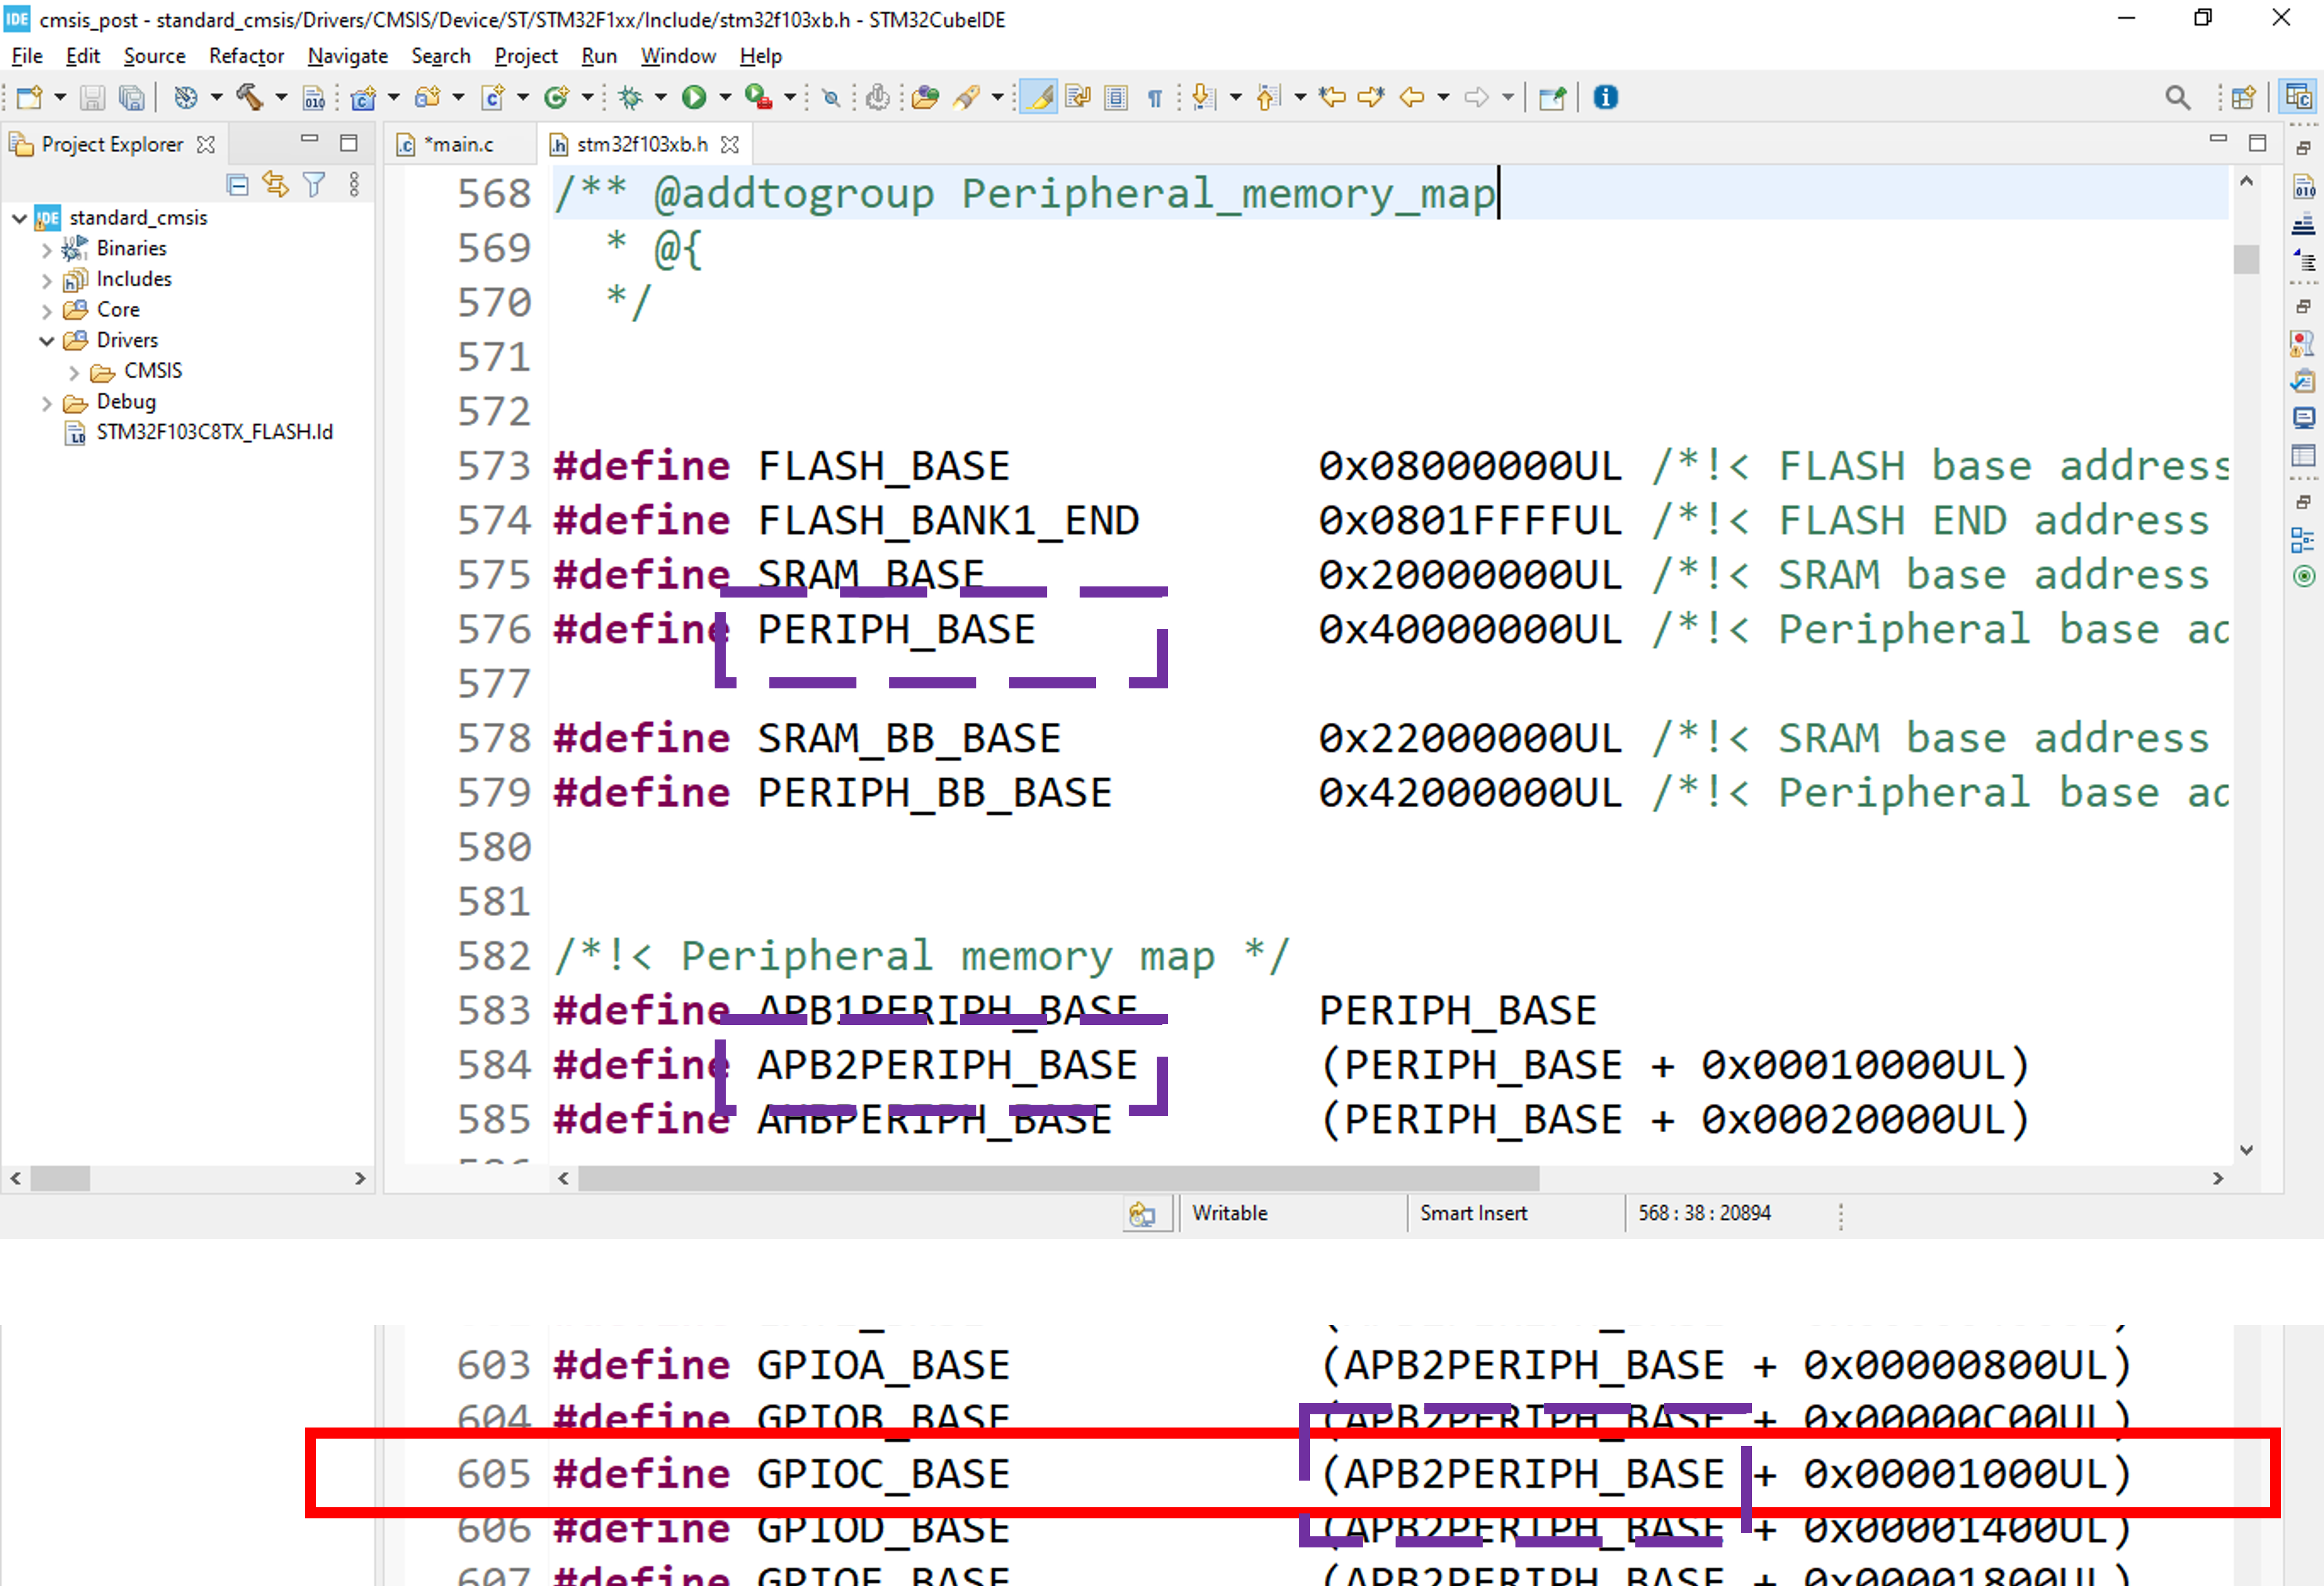This screenshot has height=1586, width=2324.
Task: Click the Search flashlight toolbar icon
Action: (966, 97)
